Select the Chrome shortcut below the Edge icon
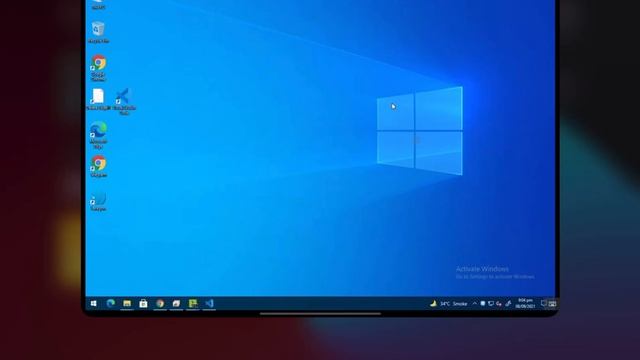This screenshot has width=640, height=360. tap(98, 166)
